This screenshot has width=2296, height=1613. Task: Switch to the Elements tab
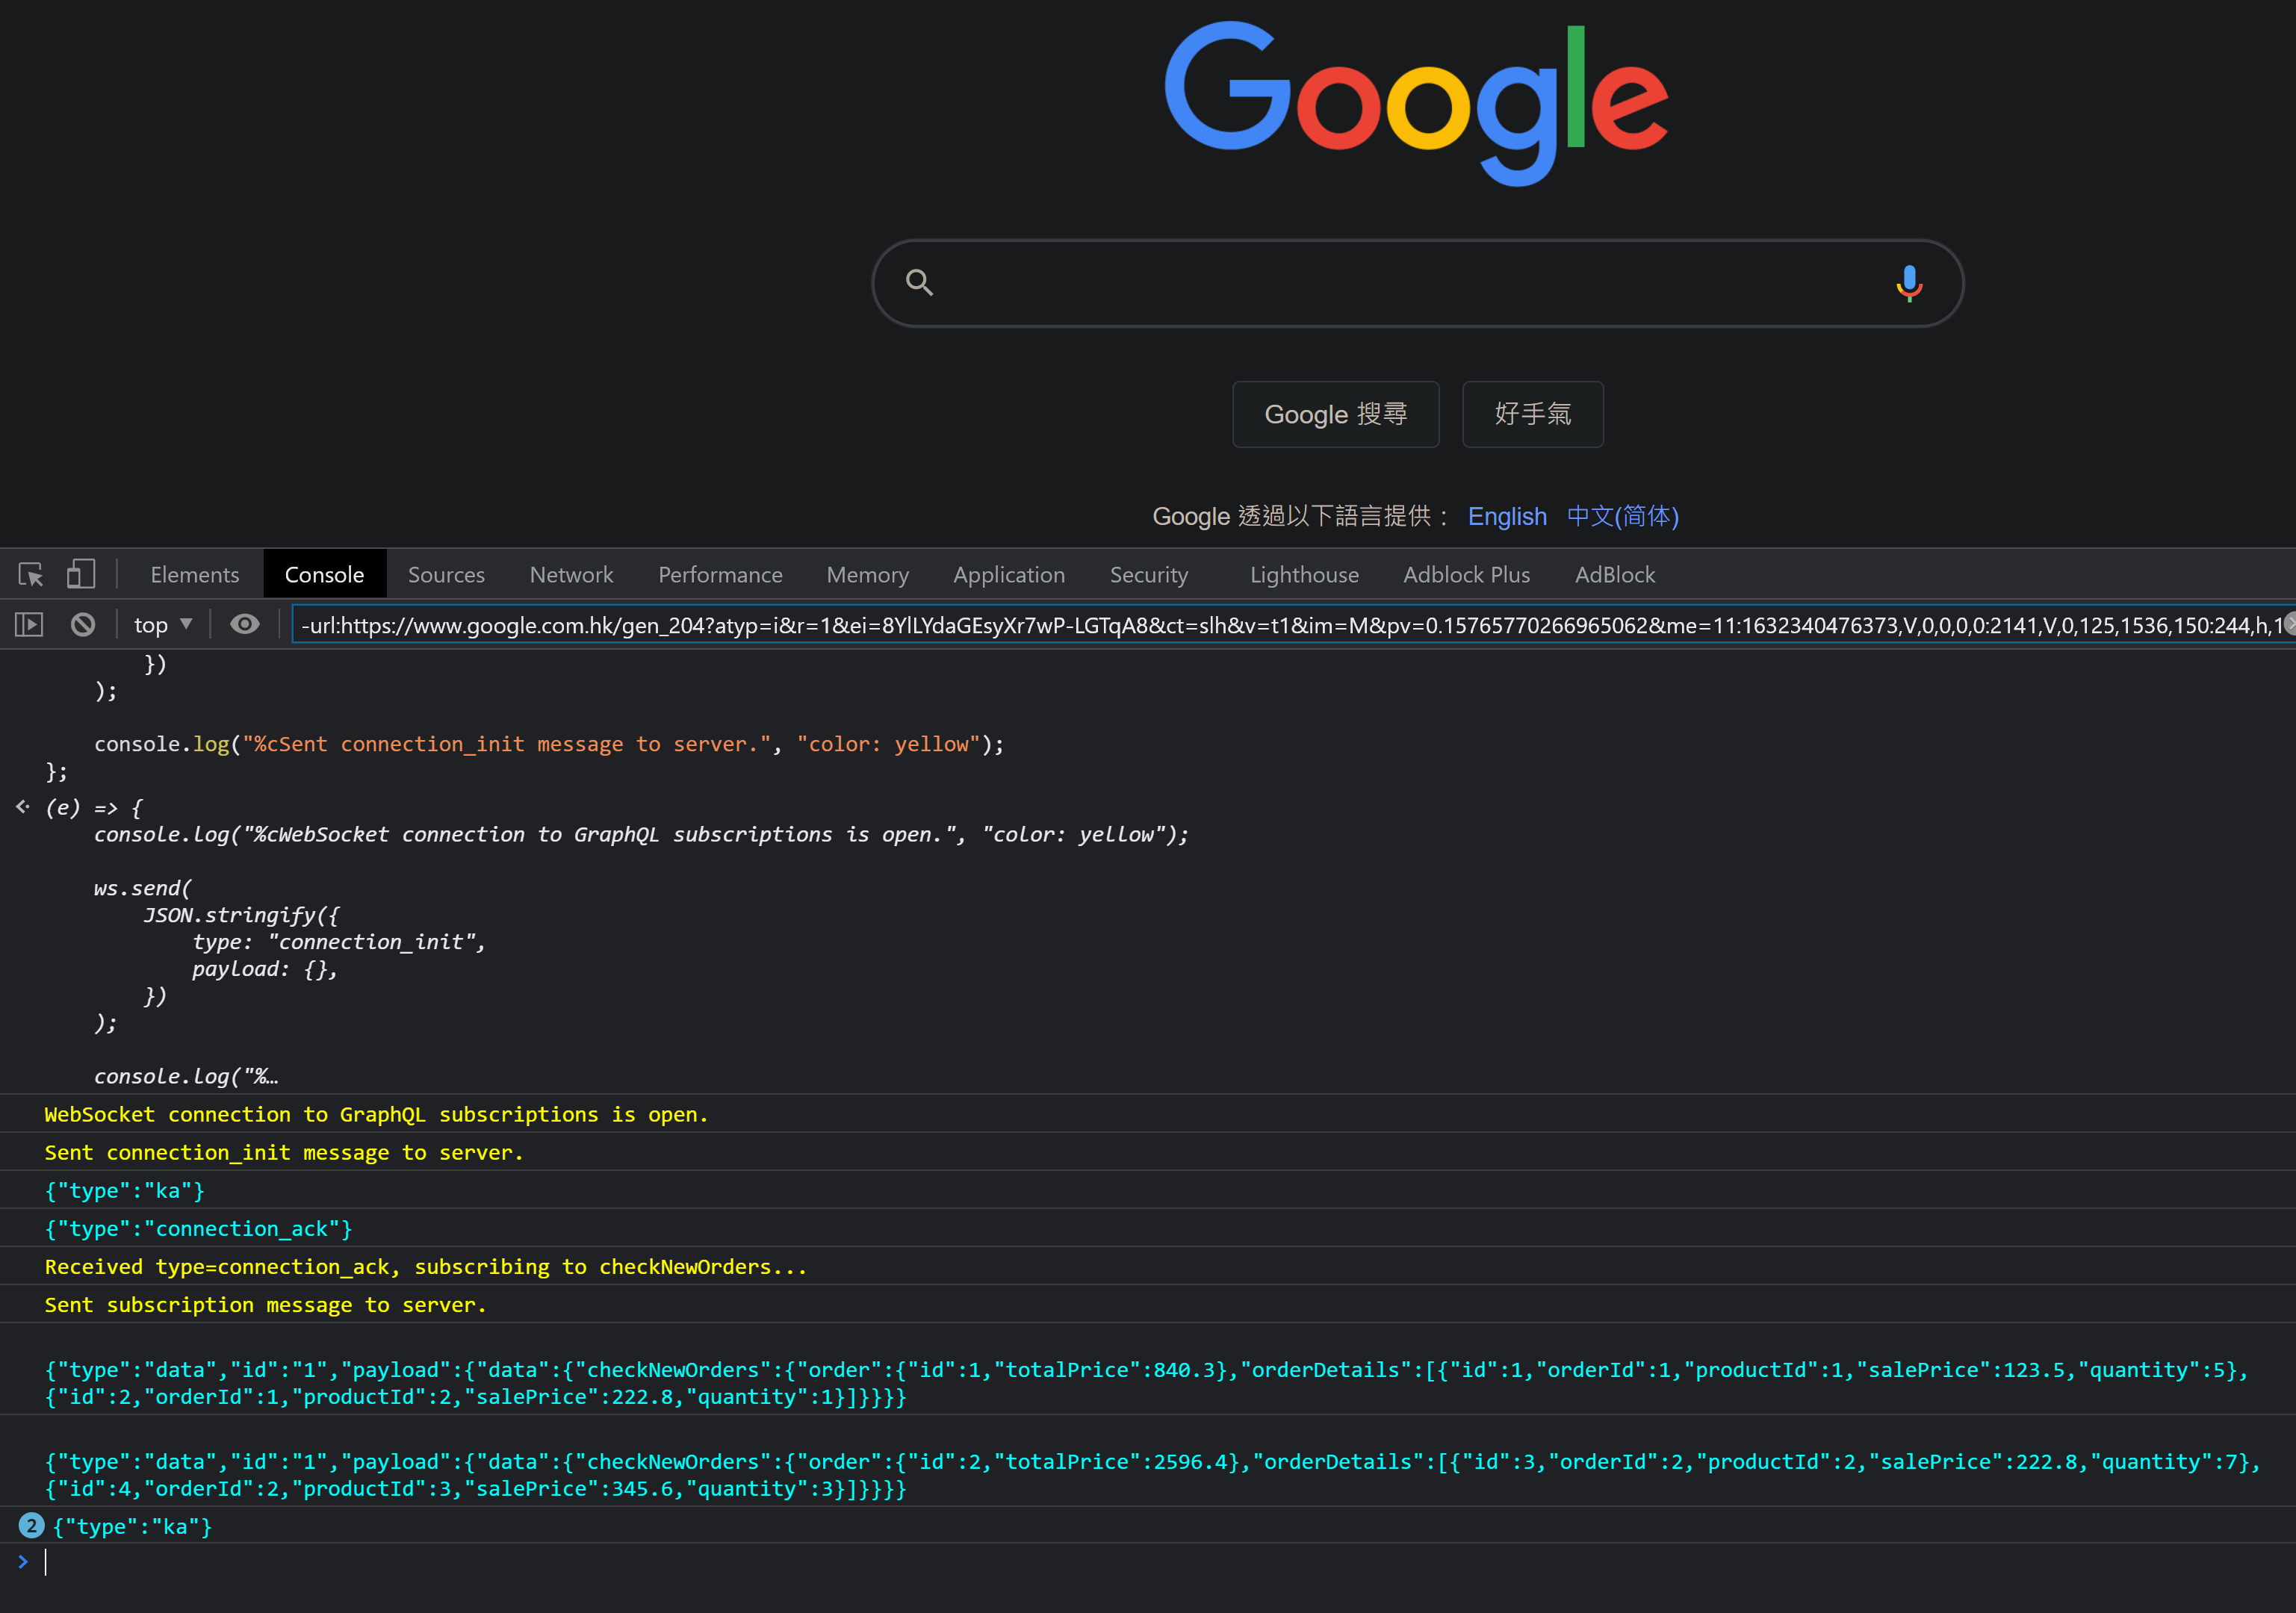(x=195, y=574)
